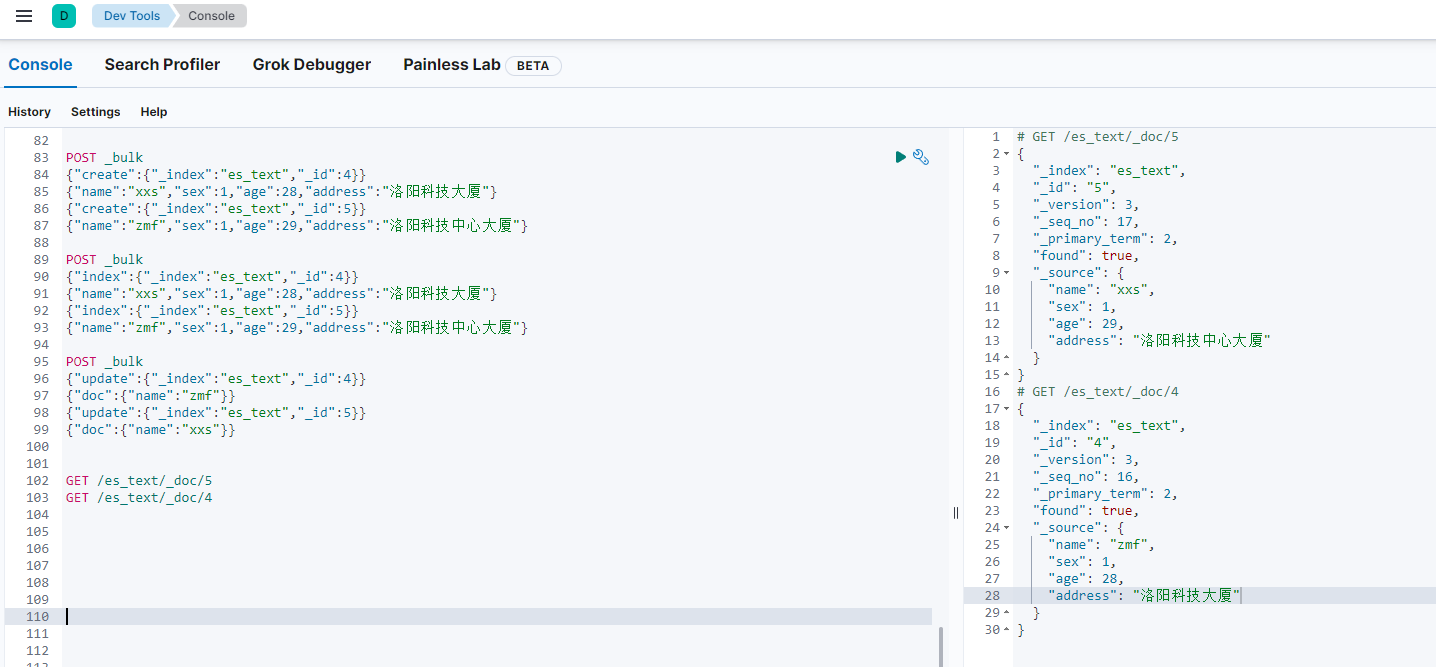1436x667 pixels.
Task: Open the main navigation hamburger menu
Action: point(24,16)
